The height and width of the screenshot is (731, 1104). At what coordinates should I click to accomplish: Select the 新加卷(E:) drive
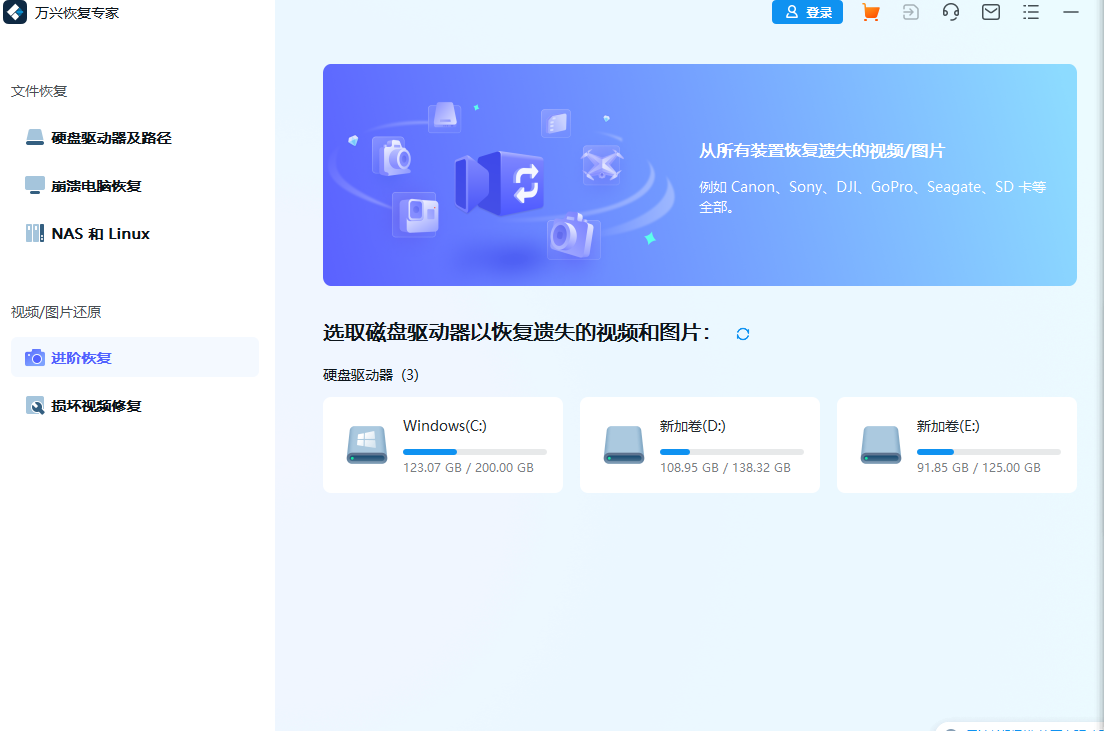tap(956, 445)
